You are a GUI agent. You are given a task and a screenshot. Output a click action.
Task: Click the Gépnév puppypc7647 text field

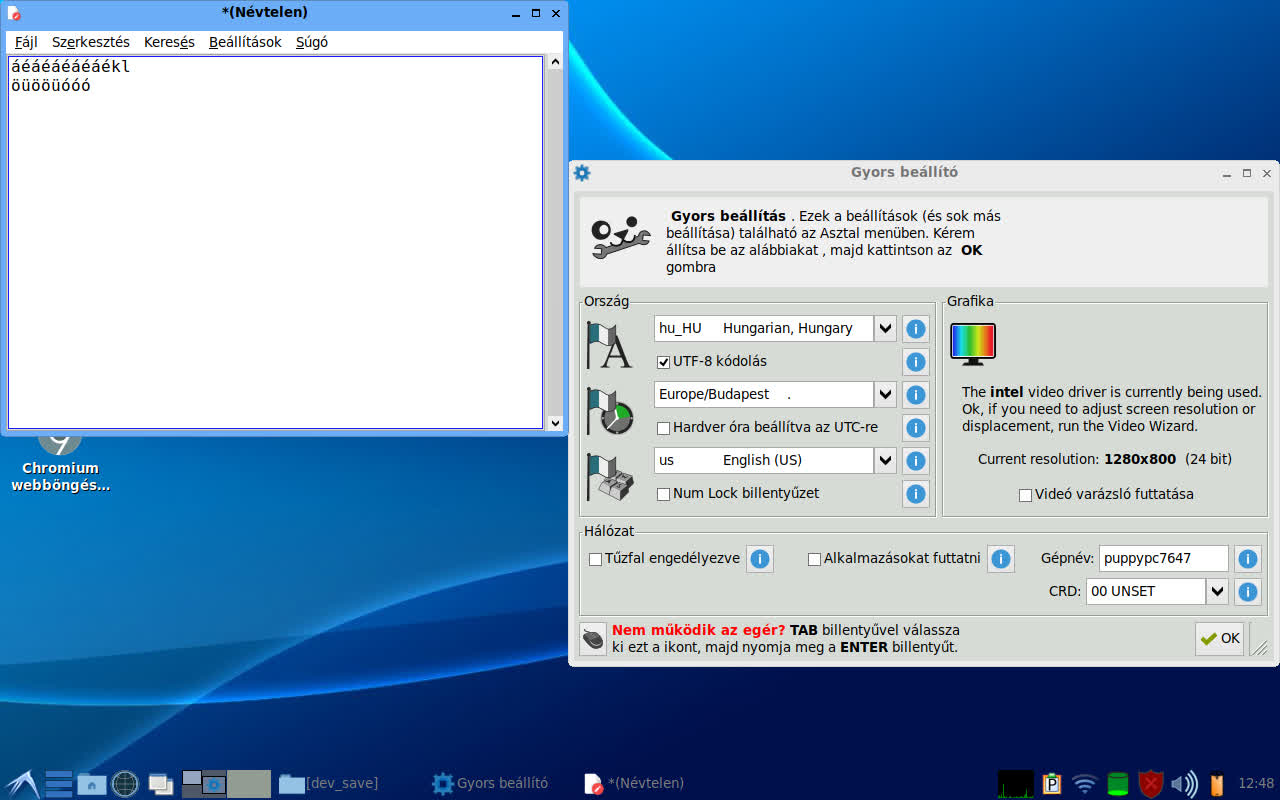1164,559
